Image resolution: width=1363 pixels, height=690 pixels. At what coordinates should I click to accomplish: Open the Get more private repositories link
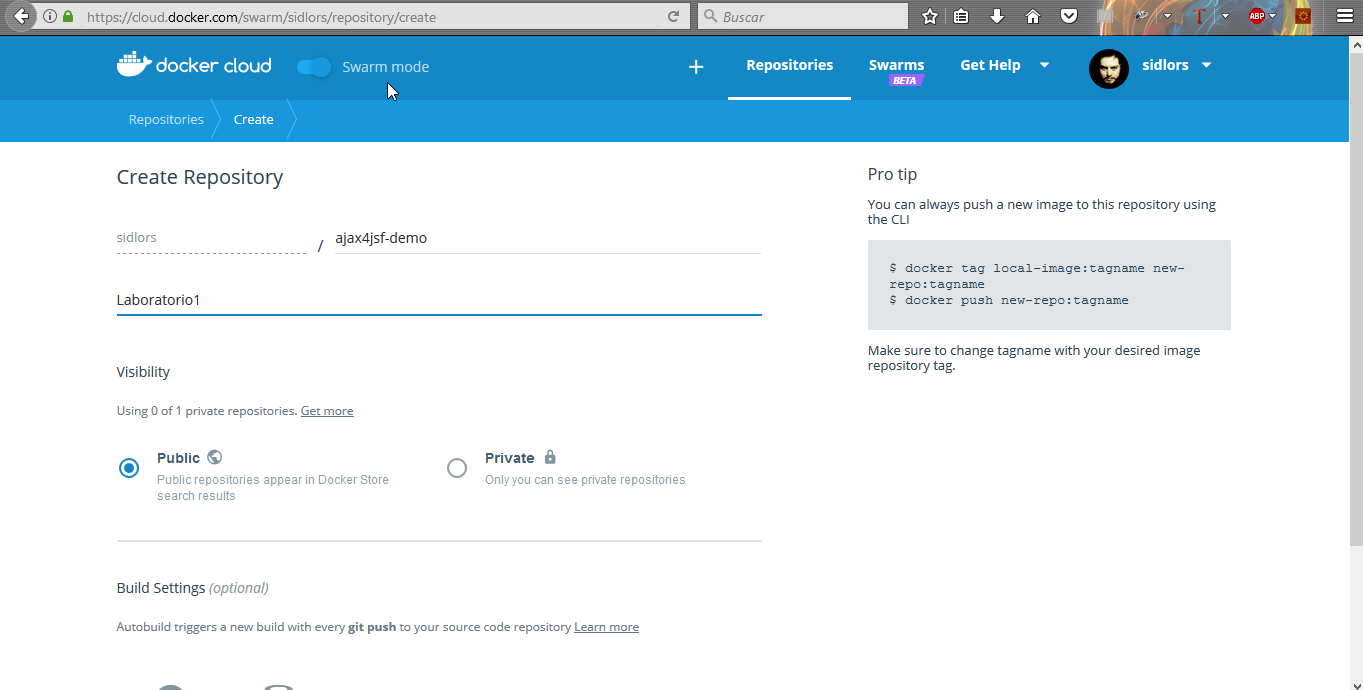point(327,411)
